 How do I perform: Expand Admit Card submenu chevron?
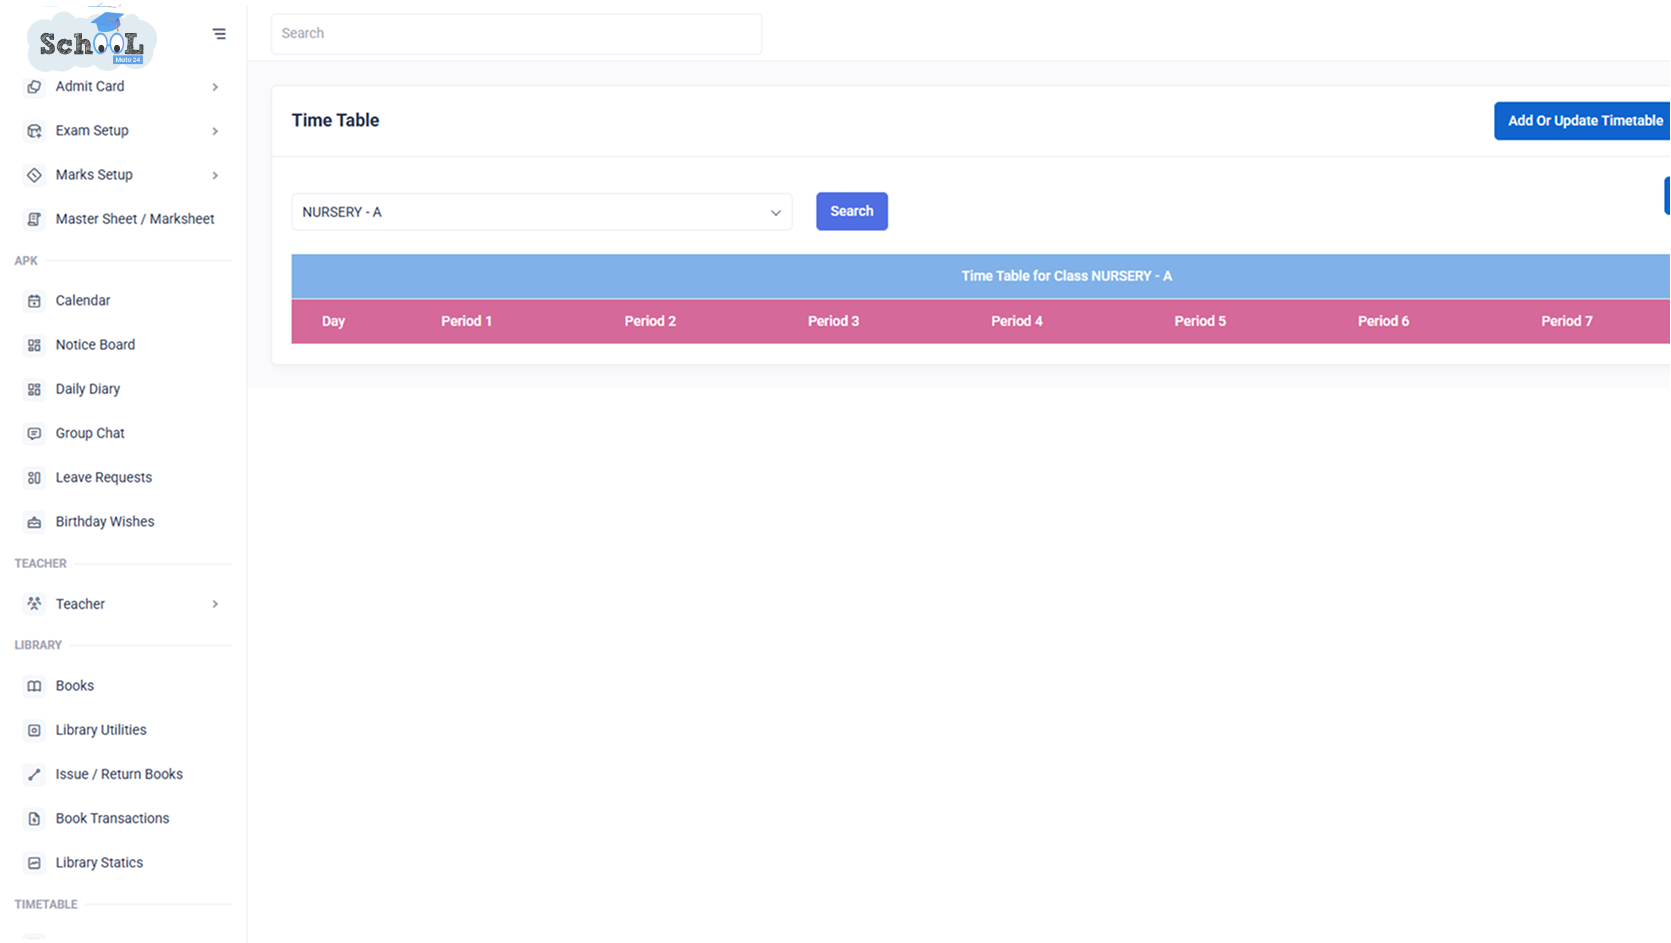tap(215, 87)
